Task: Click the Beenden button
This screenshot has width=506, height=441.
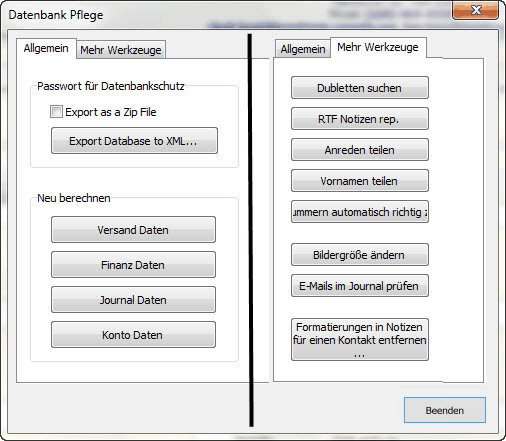Action: click(x=445, y=410)
